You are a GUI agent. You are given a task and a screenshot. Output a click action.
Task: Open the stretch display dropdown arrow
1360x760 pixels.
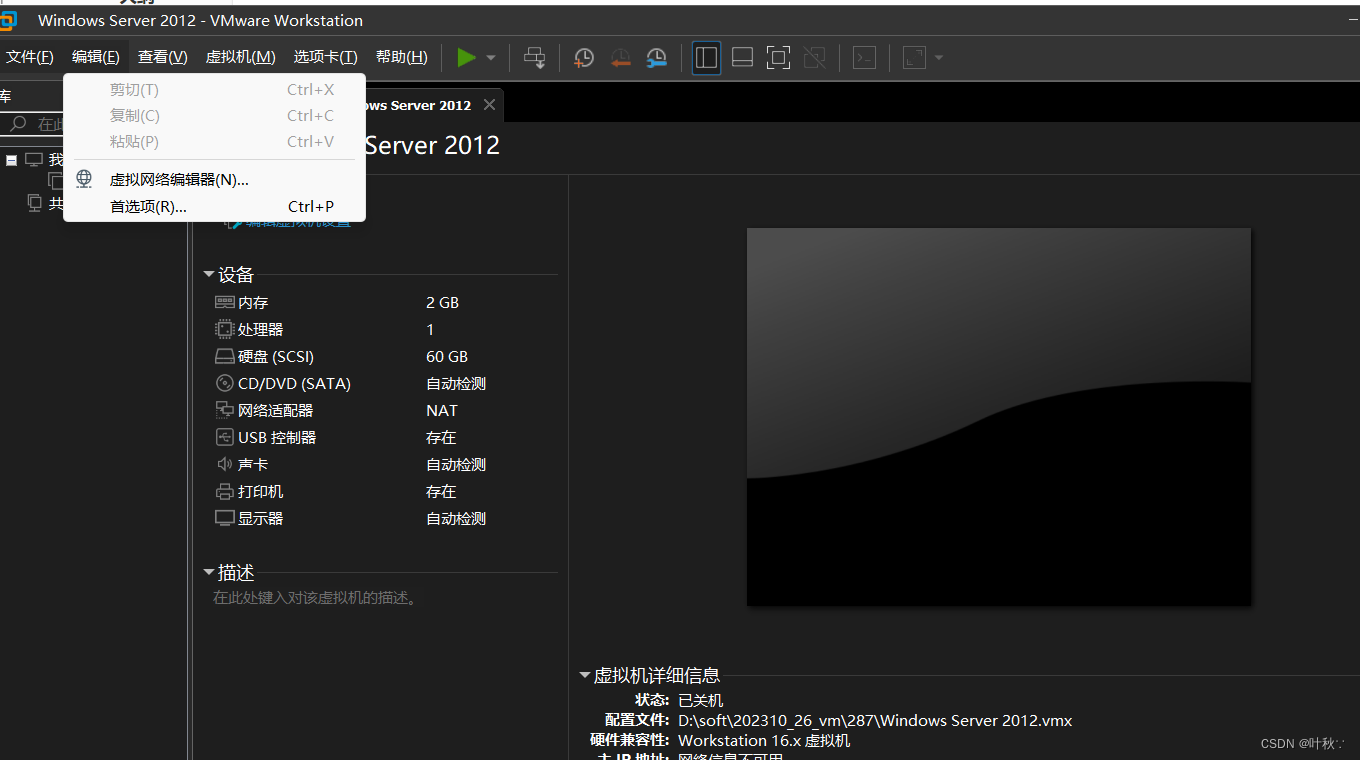939,58
